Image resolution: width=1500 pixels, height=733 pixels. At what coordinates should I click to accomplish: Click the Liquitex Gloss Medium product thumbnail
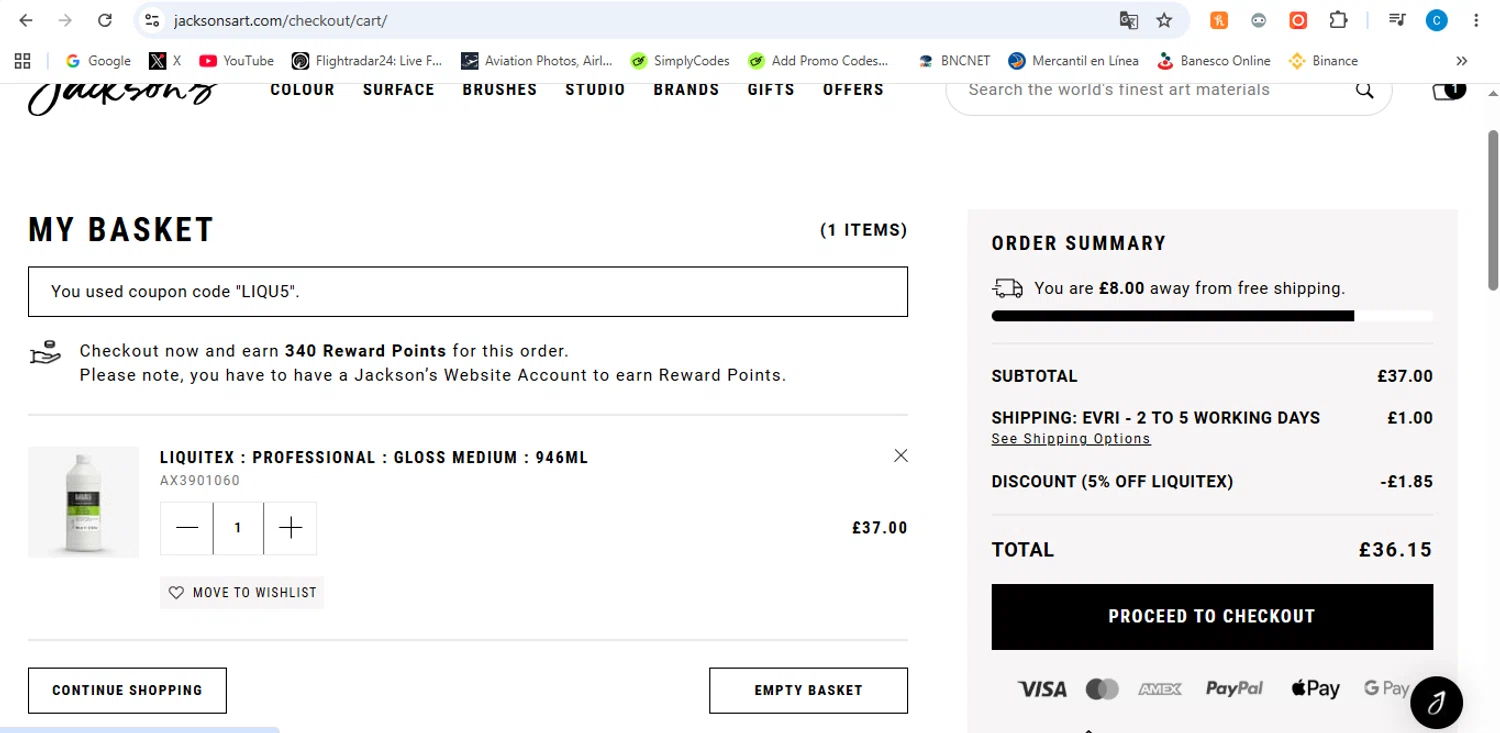pos(83,502)
